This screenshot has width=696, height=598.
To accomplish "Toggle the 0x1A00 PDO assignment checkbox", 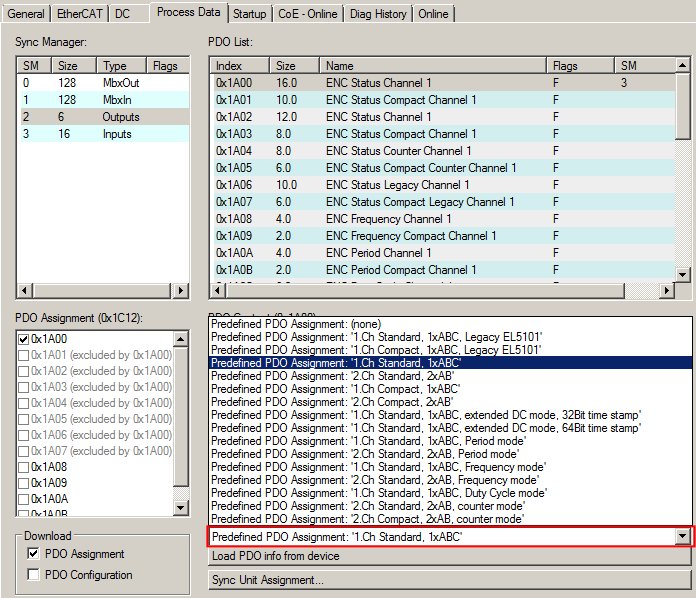I will tap(24, 339).
